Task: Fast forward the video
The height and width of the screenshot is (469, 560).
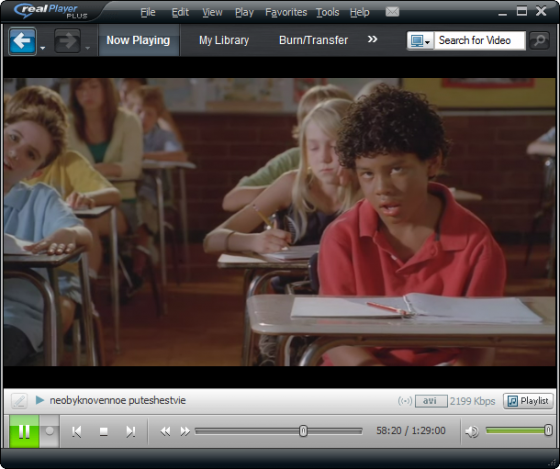Action: coord(185,431)
